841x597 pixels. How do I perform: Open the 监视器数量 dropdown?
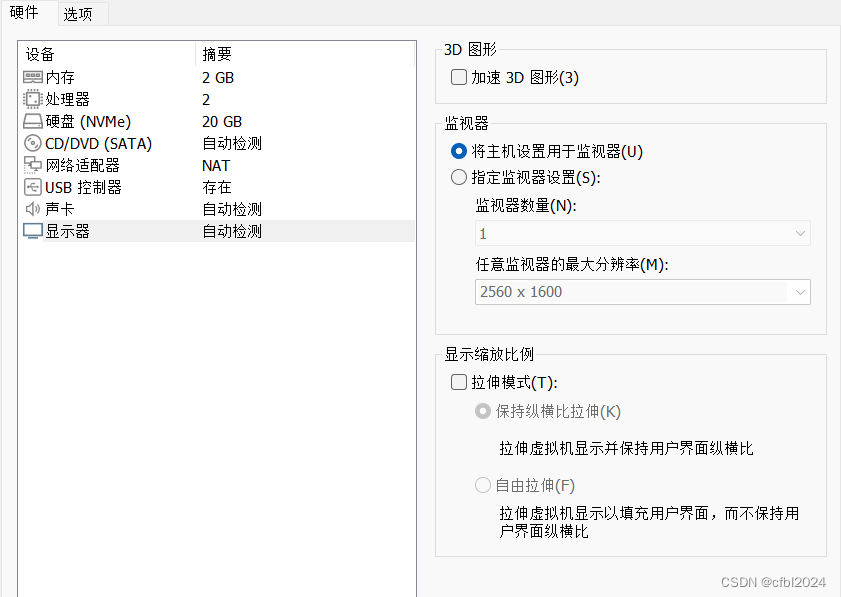click(x=643, y=233)
